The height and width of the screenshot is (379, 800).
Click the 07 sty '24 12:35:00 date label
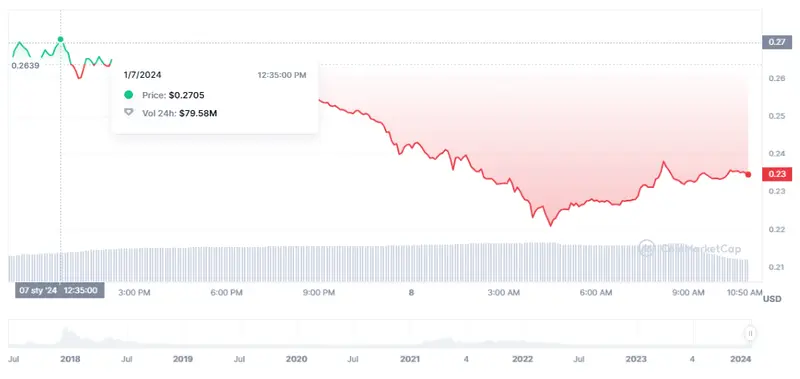pyautogui.click(x=60, y=290)
